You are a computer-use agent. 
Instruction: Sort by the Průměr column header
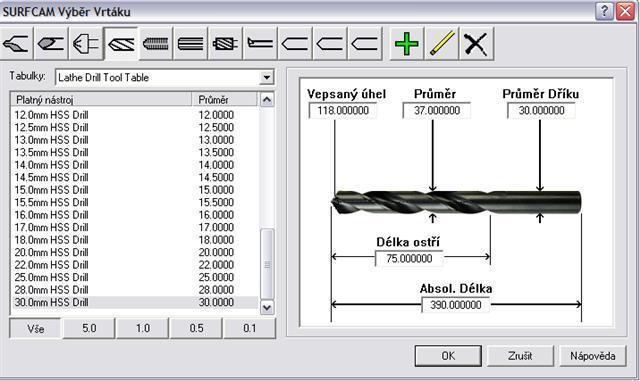224,99
